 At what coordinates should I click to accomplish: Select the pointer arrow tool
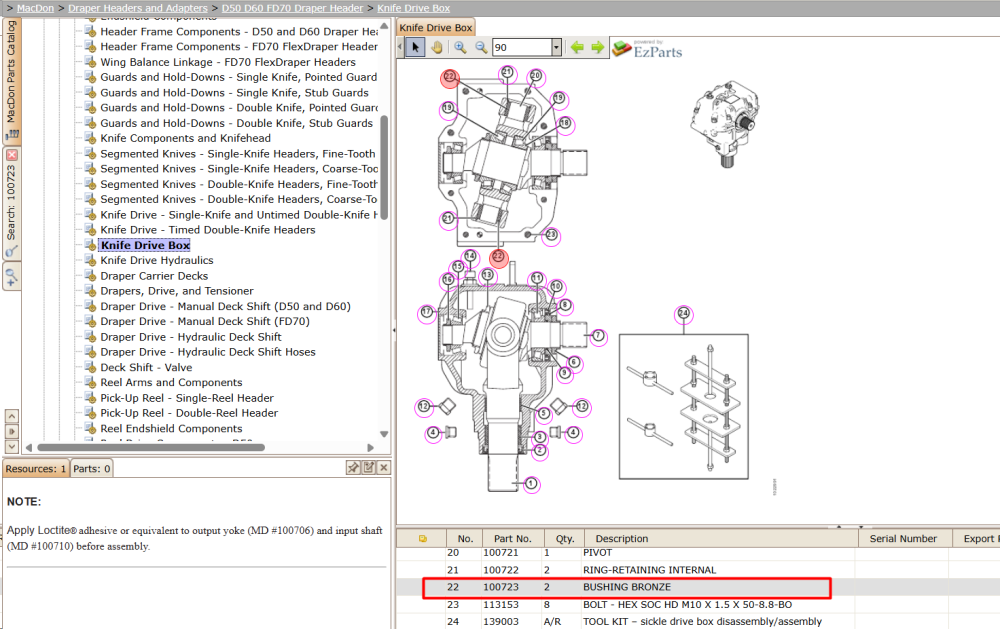pyautogui.click(x=415, y=47)
